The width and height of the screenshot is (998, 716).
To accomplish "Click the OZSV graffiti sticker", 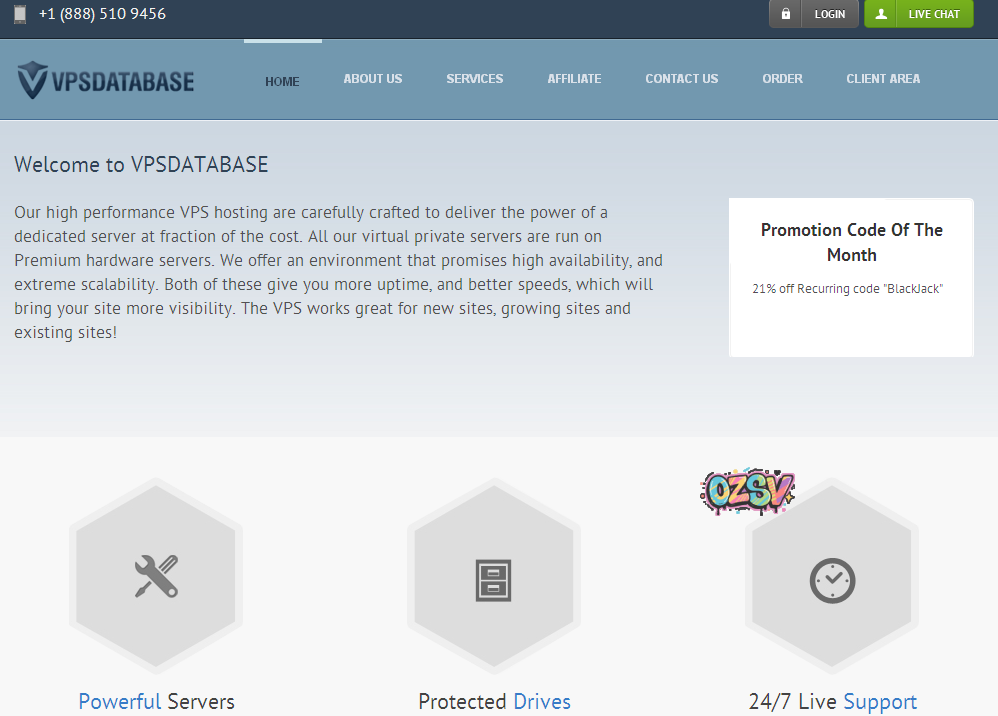I will click(747, 491).
